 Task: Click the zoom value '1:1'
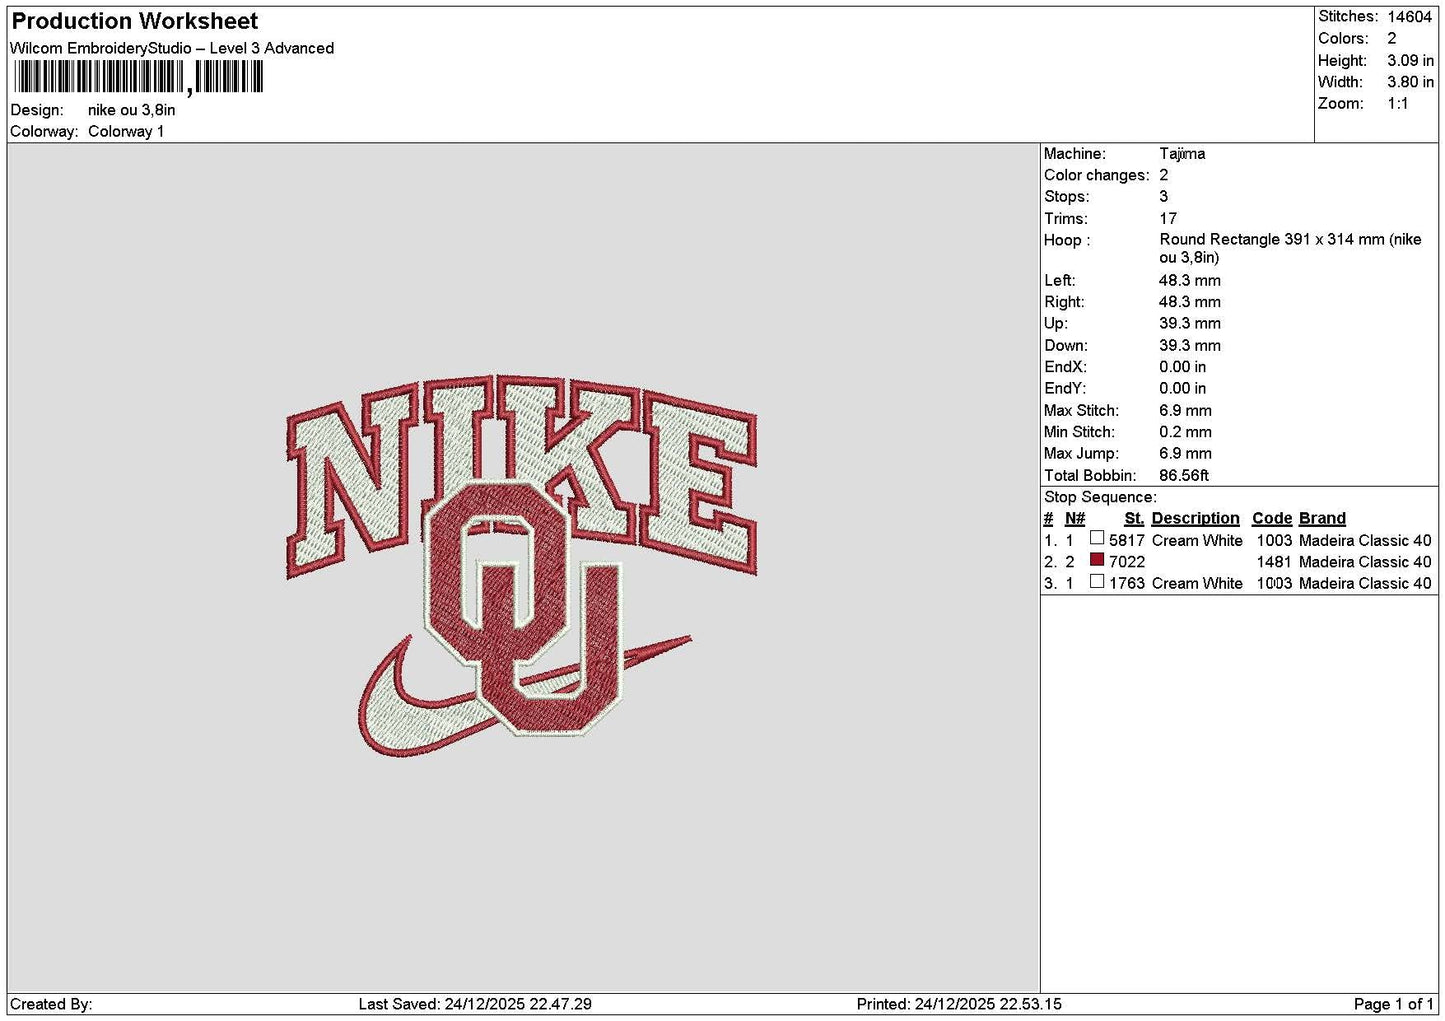click(1398, 103)
